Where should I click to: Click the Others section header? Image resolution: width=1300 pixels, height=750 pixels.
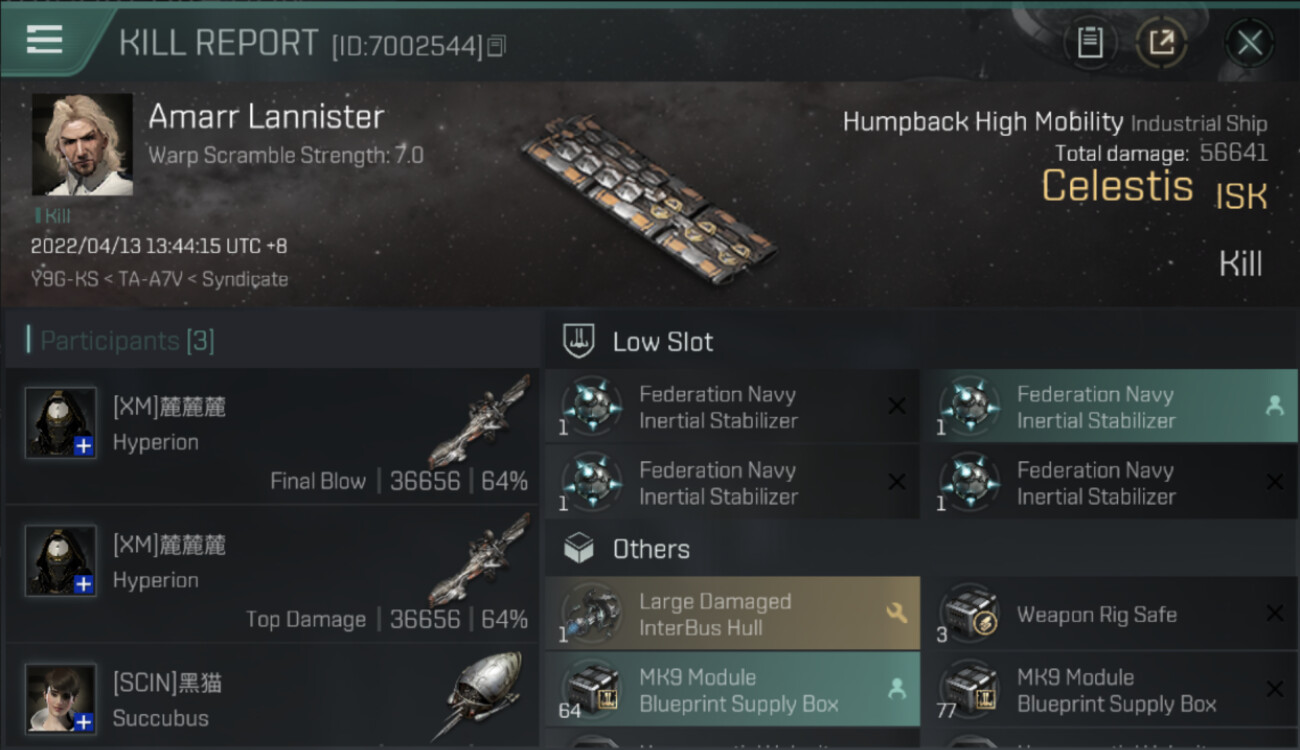pyautogui.click(x=650, y=549)
